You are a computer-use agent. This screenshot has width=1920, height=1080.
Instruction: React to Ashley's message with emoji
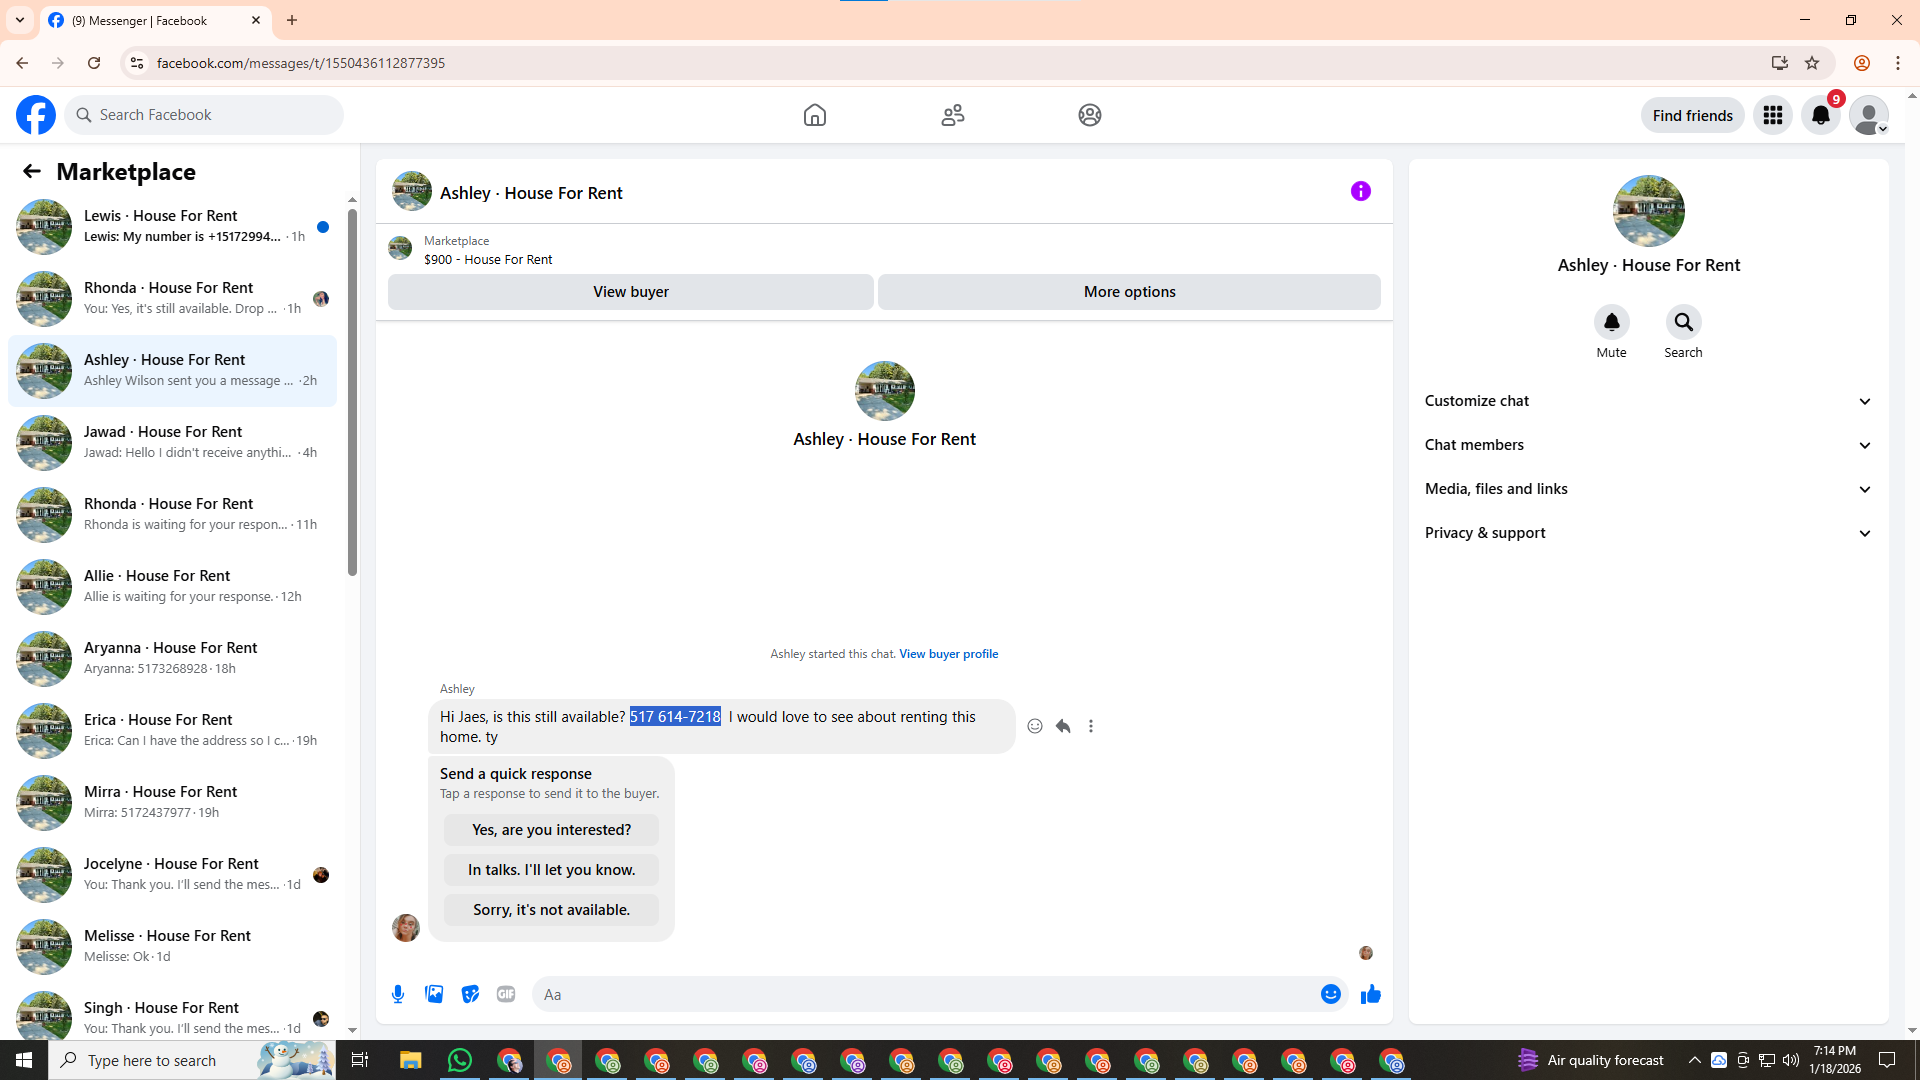coord(1035,727)
